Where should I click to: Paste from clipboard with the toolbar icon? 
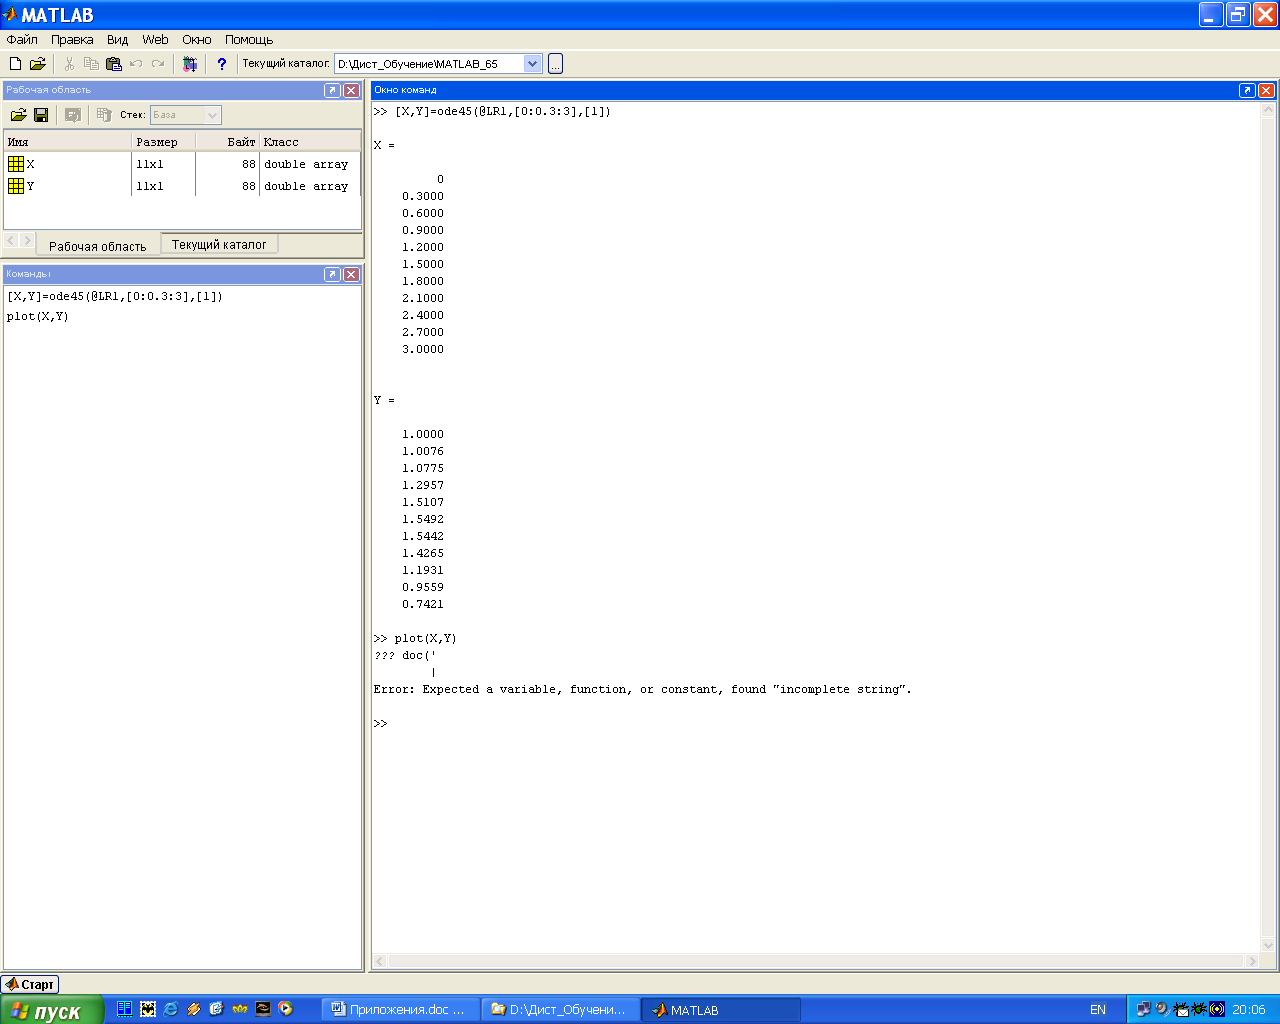[x=113, y=64]
